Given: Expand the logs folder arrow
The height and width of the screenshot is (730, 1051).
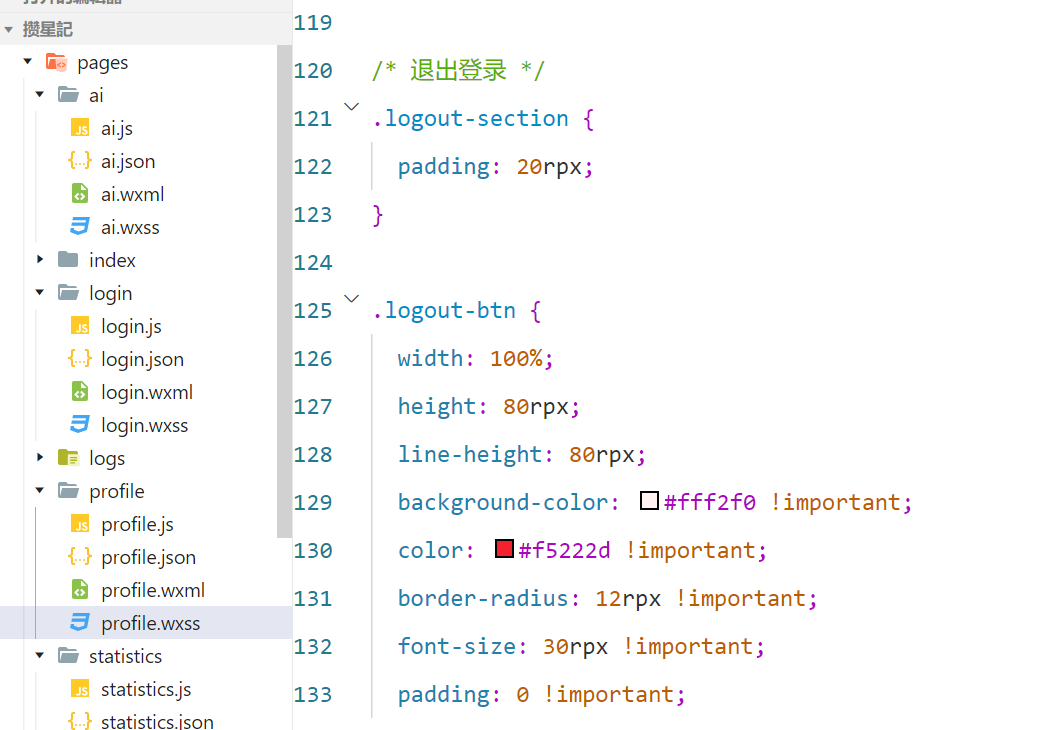Looking at the screenshot, I should (x=40, y=457).
